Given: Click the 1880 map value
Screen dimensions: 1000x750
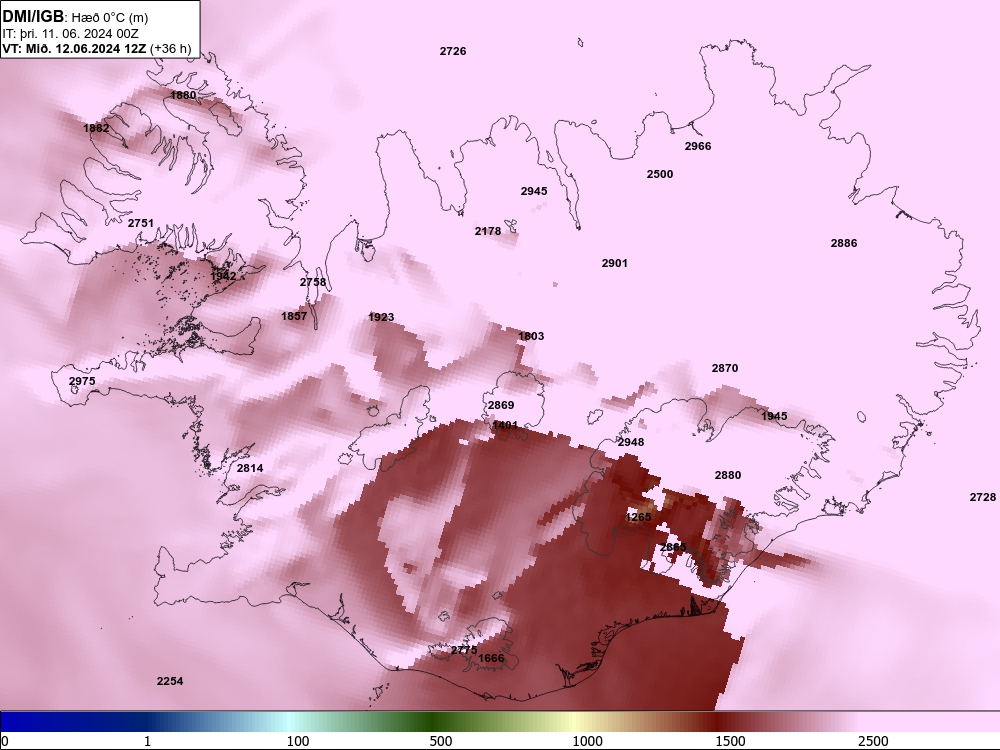Looking at the screenshot, I should pos(184,95).
